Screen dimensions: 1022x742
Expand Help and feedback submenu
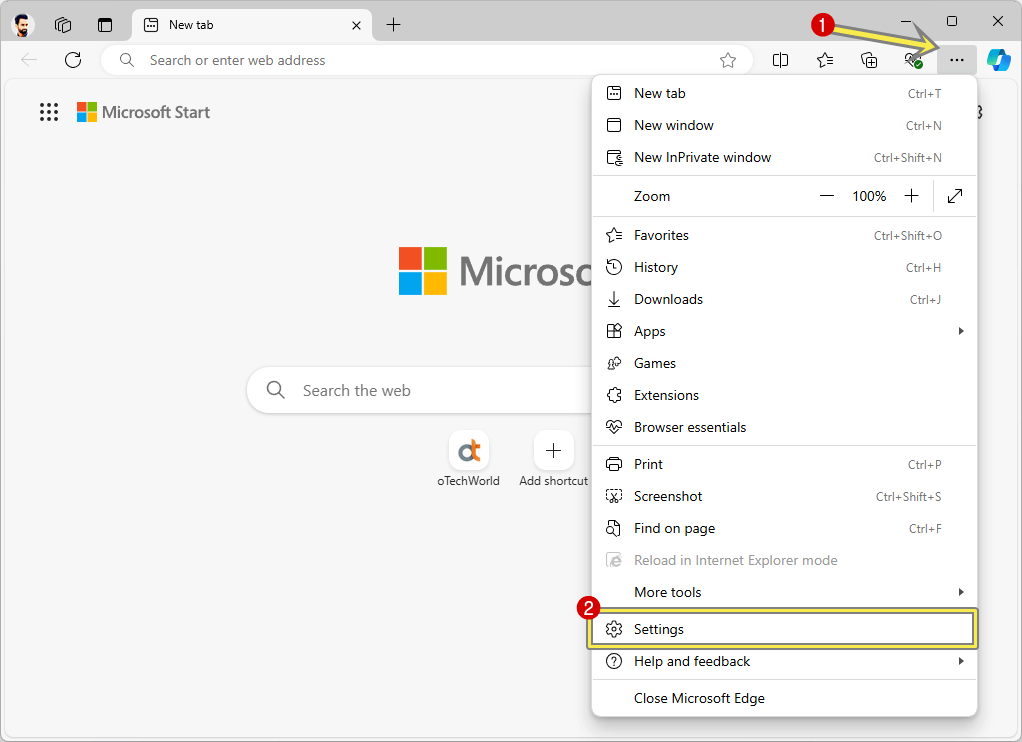(x=784, y=661)
